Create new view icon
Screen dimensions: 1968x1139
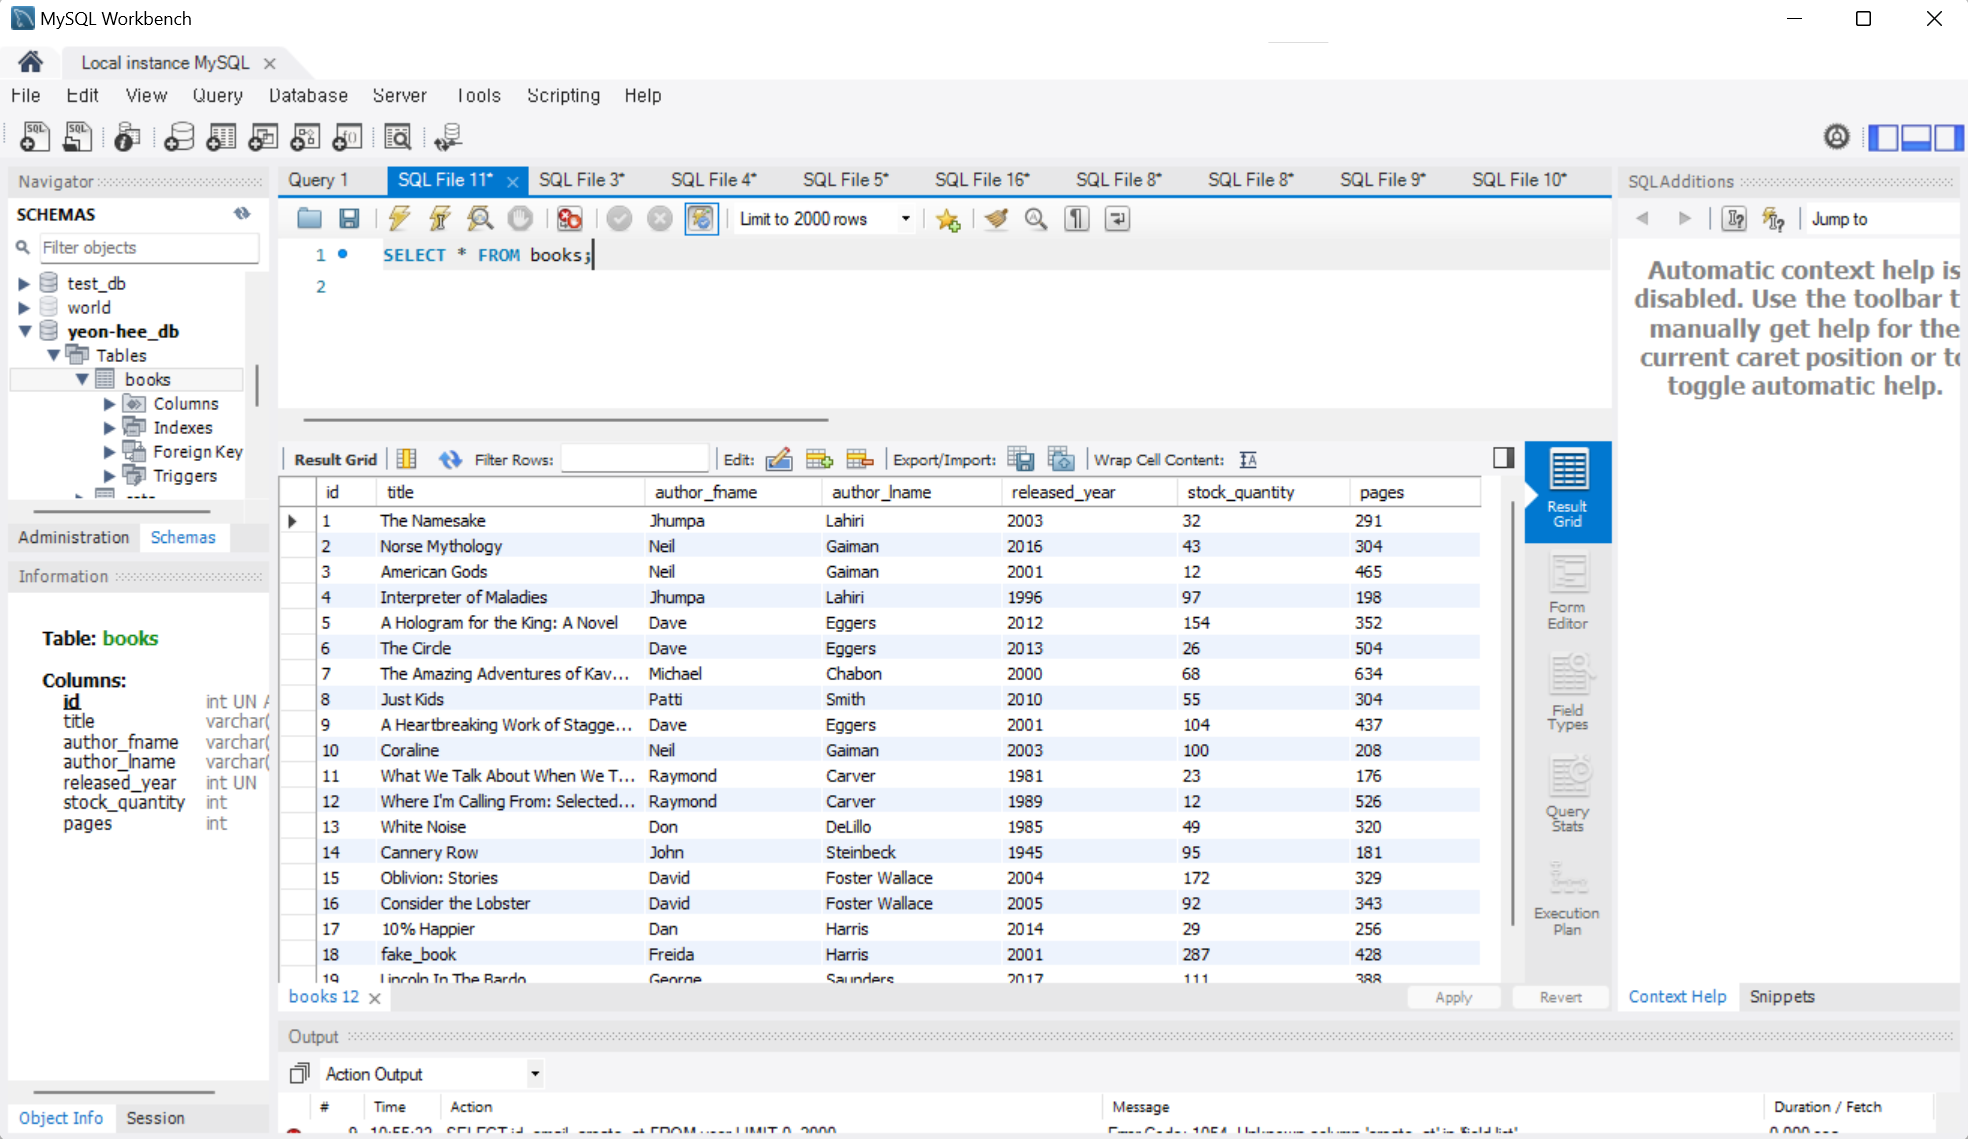263,137
